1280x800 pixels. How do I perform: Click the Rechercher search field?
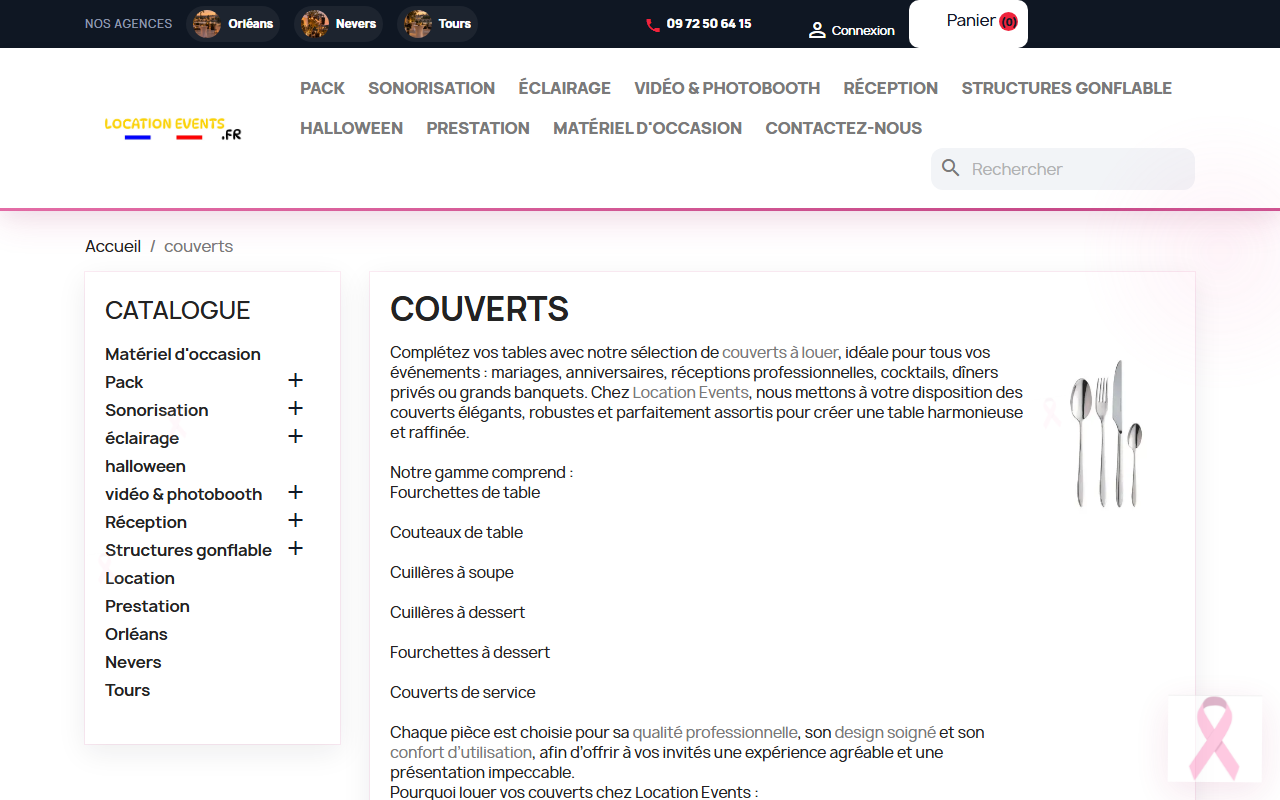click(1063, 169)
